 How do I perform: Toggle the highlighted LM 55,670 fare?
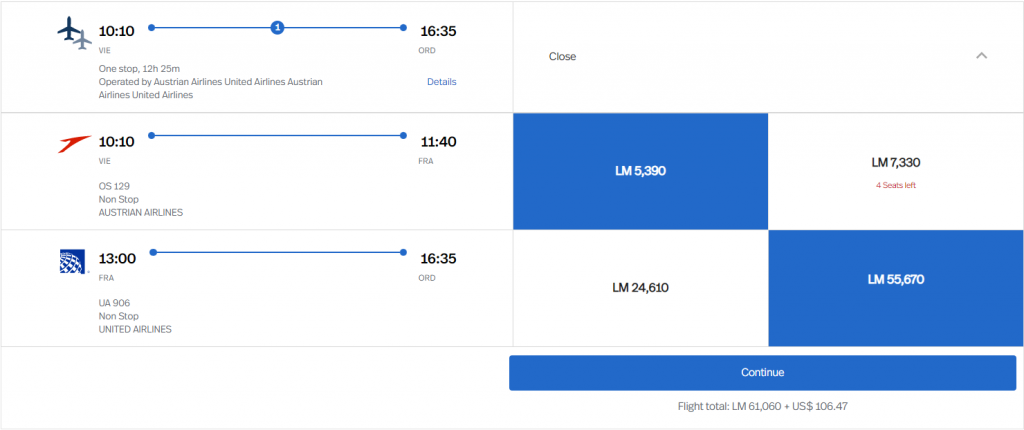(895, 280)
